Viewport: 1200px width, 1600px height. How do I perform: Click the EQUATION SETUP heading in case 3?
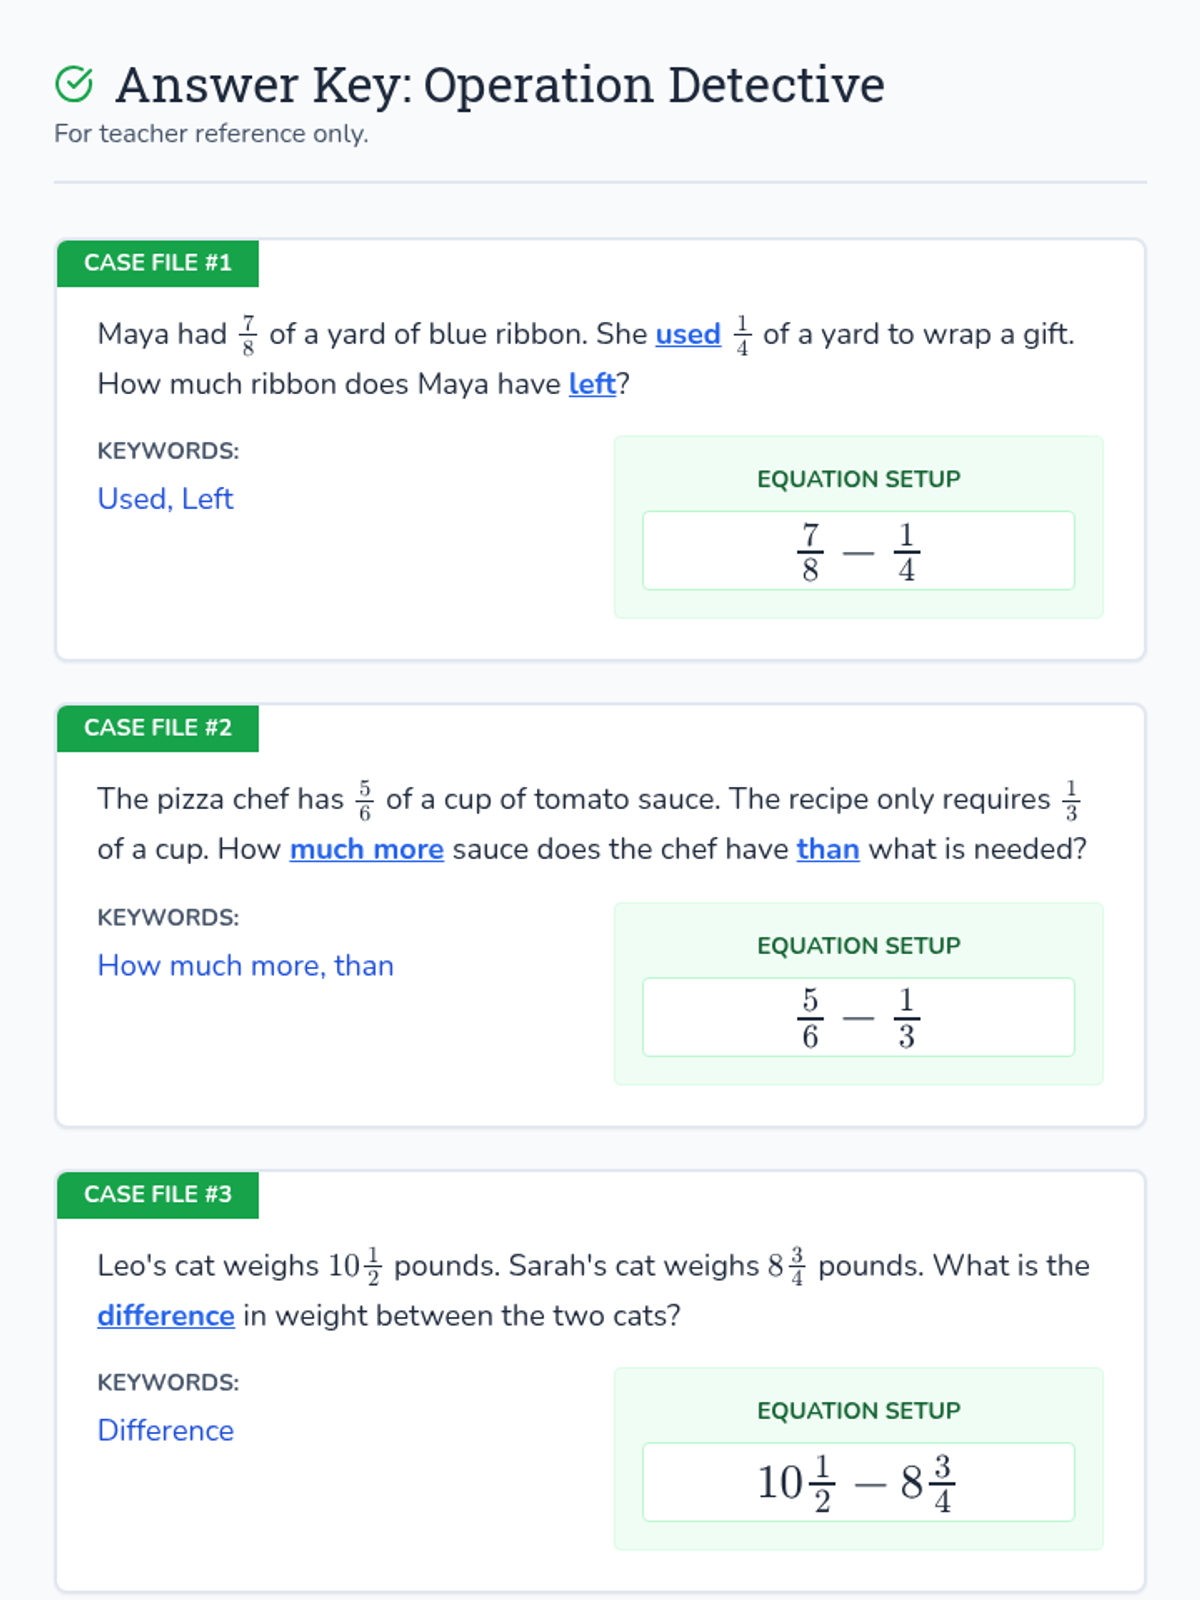click(858, 1411)
